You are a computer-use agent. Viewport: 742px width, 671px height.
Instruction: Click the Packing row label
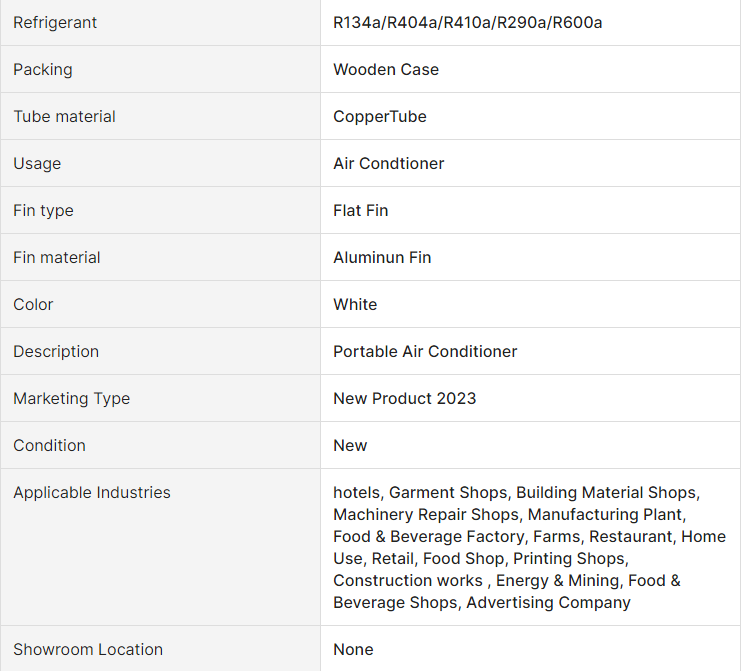click(43, 70)
